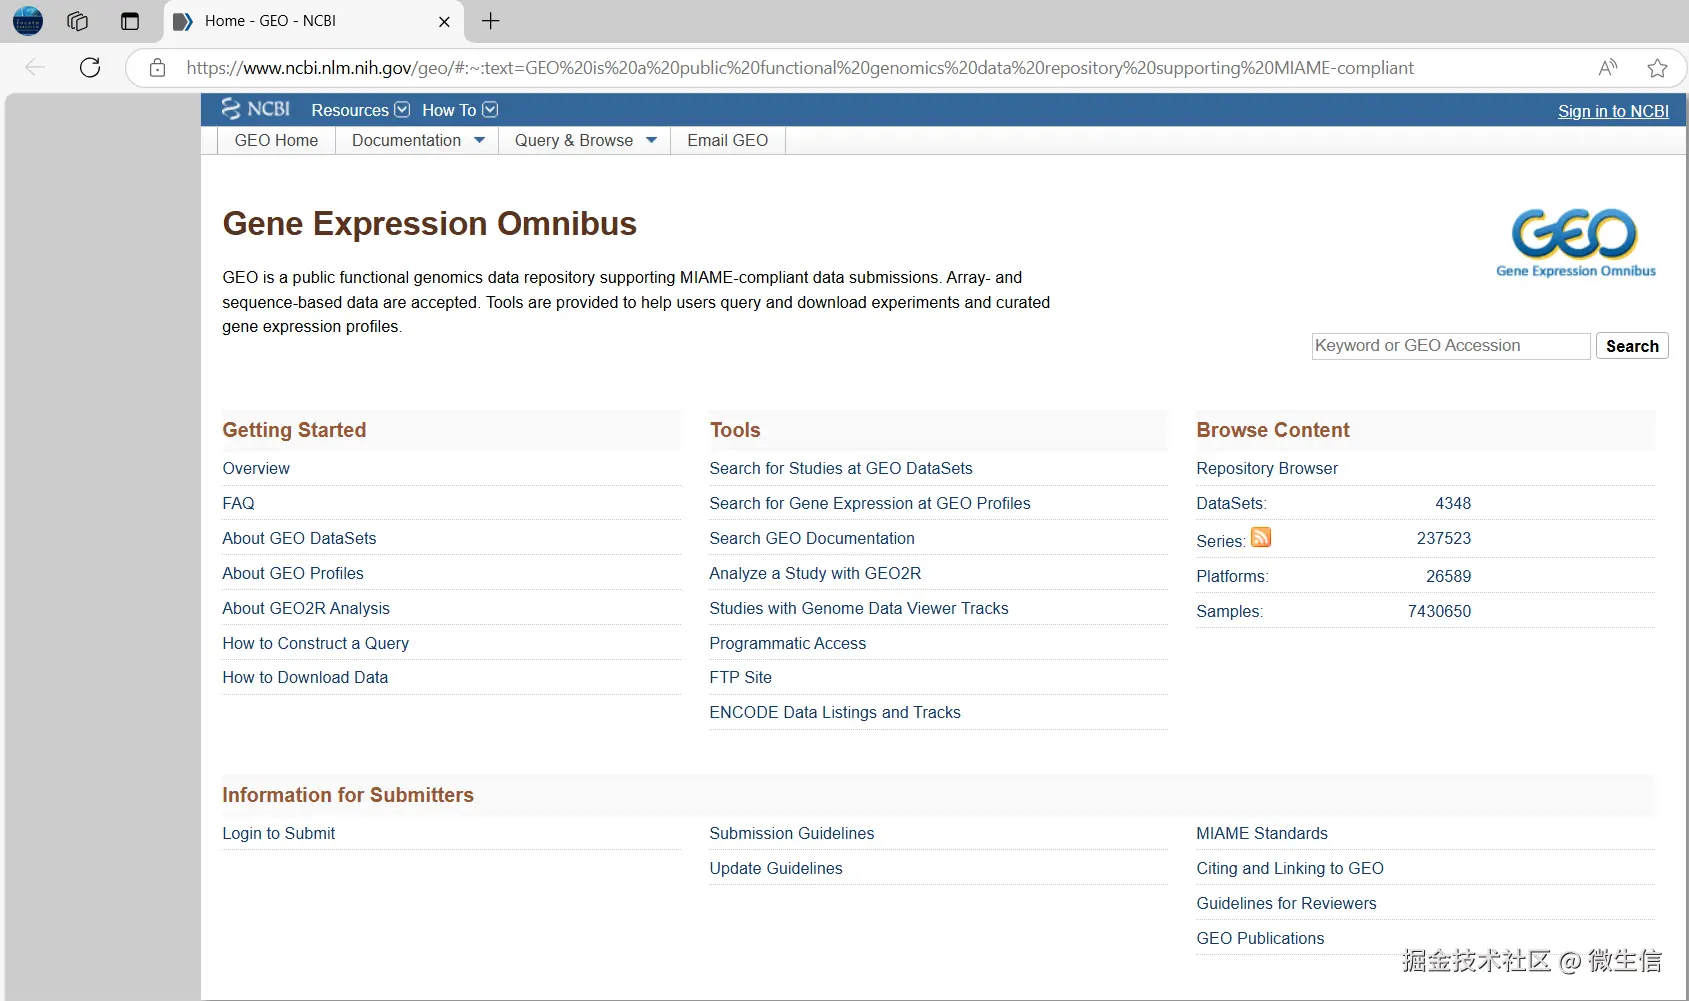The width and height of the screenshot is (1689, 1001).
Task: Open Citing and Linking to GEO
Action: 1290,868
